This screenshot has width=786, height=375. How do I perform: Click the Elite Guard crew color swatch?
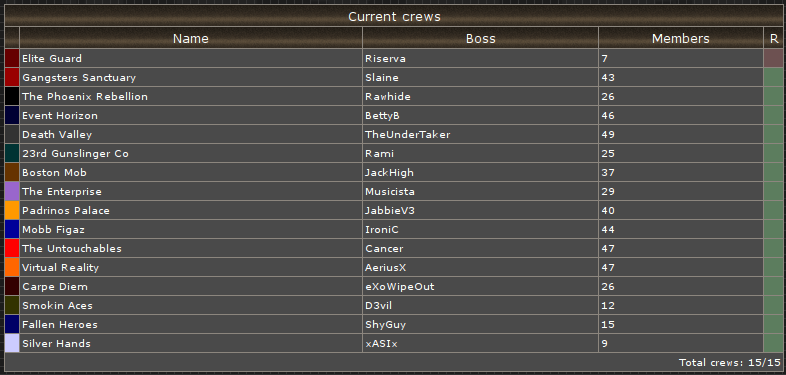(12, 58)
